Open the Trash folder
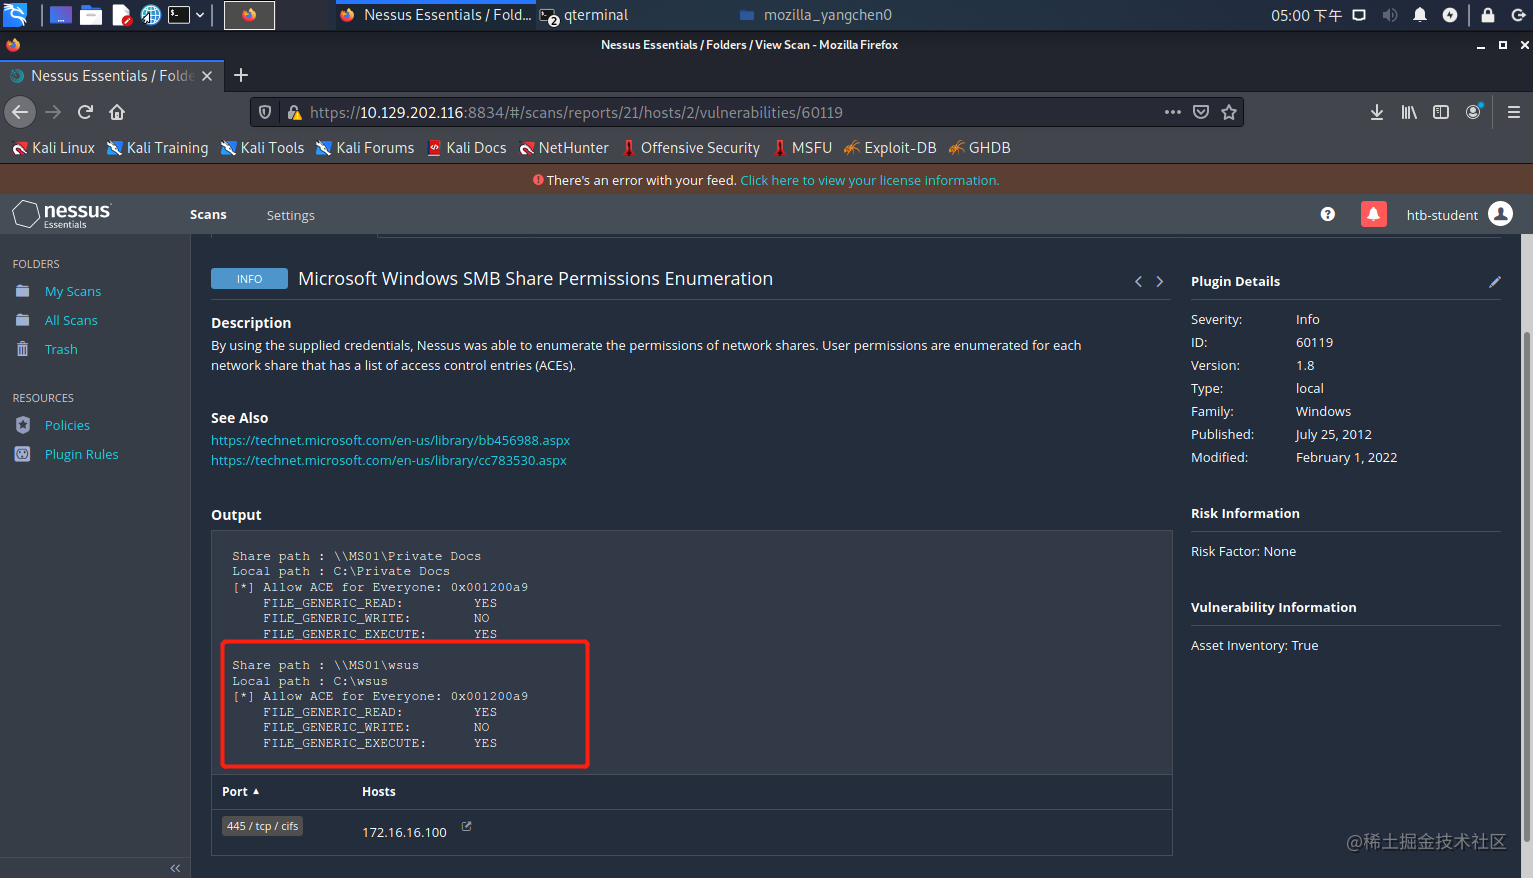This screenshot has height=878, width=1533. click(61, 350)
